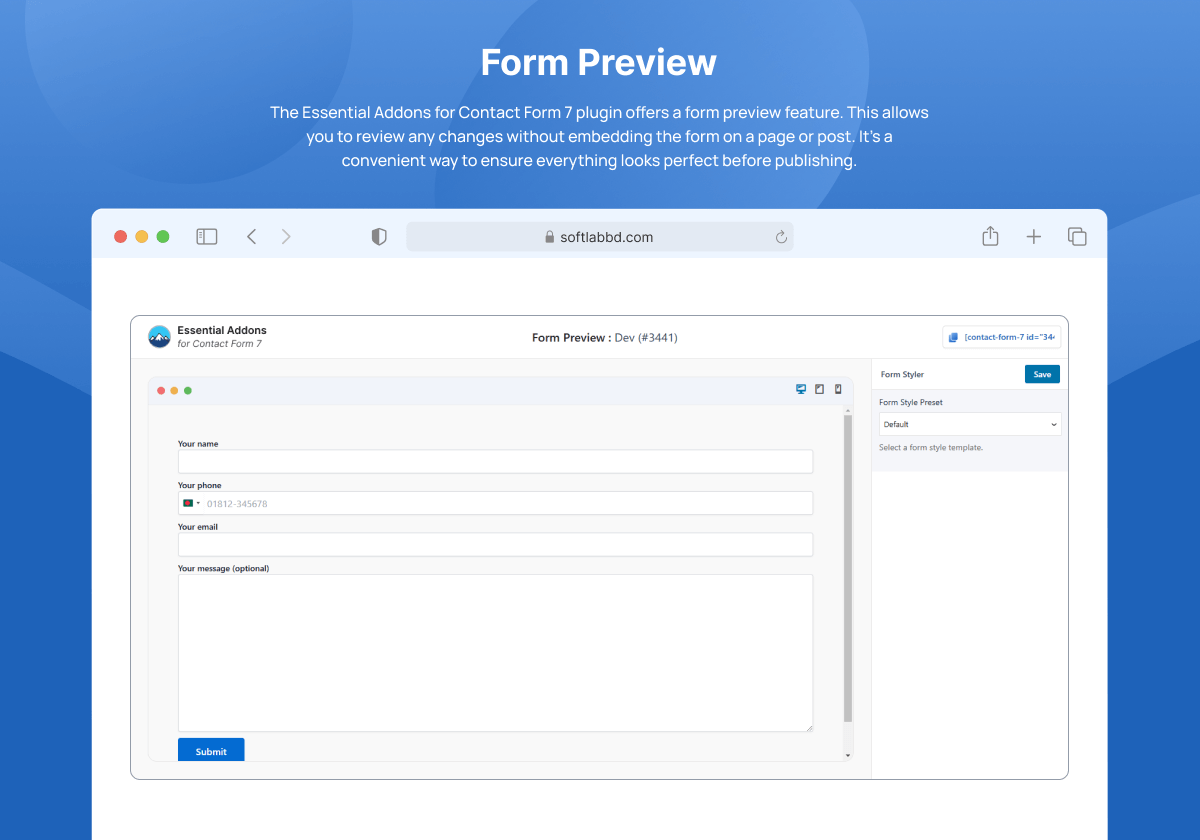Screen dimensions: 1200x840
Task: Click the softlabbd.com address bar
Action: [x=600, y=237]
